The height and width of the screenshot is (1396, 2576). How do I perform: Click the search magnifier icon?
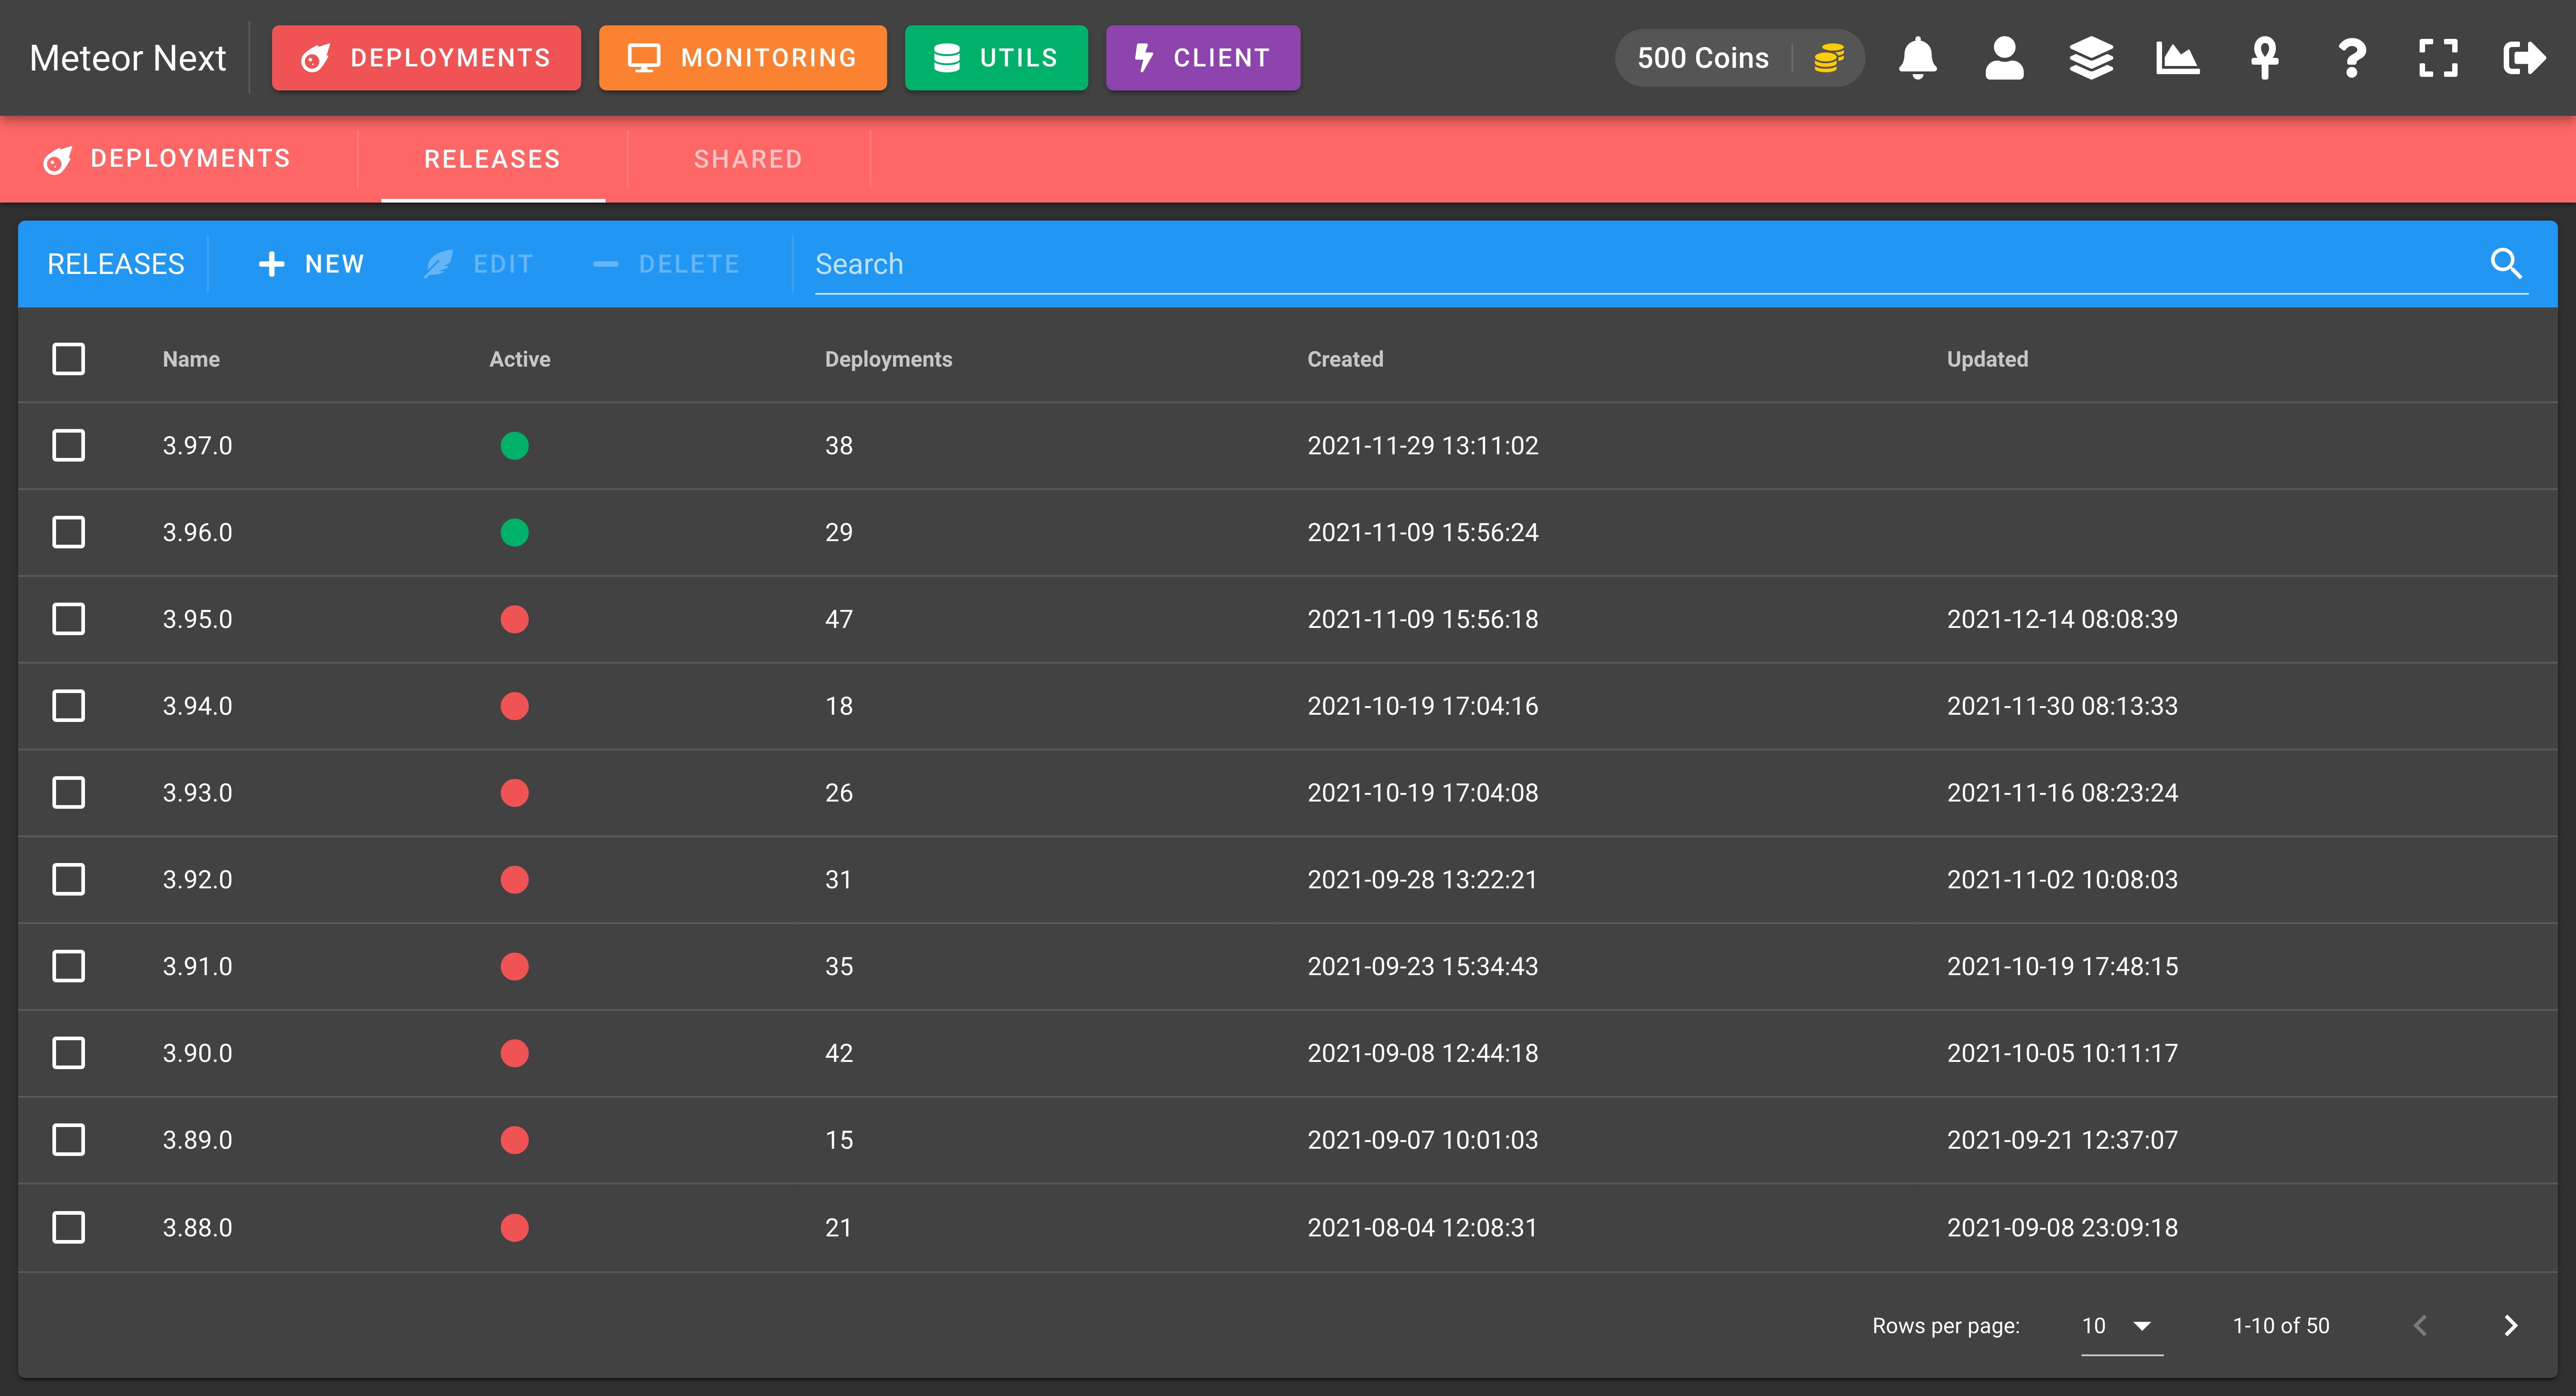tap(2506, 263)
